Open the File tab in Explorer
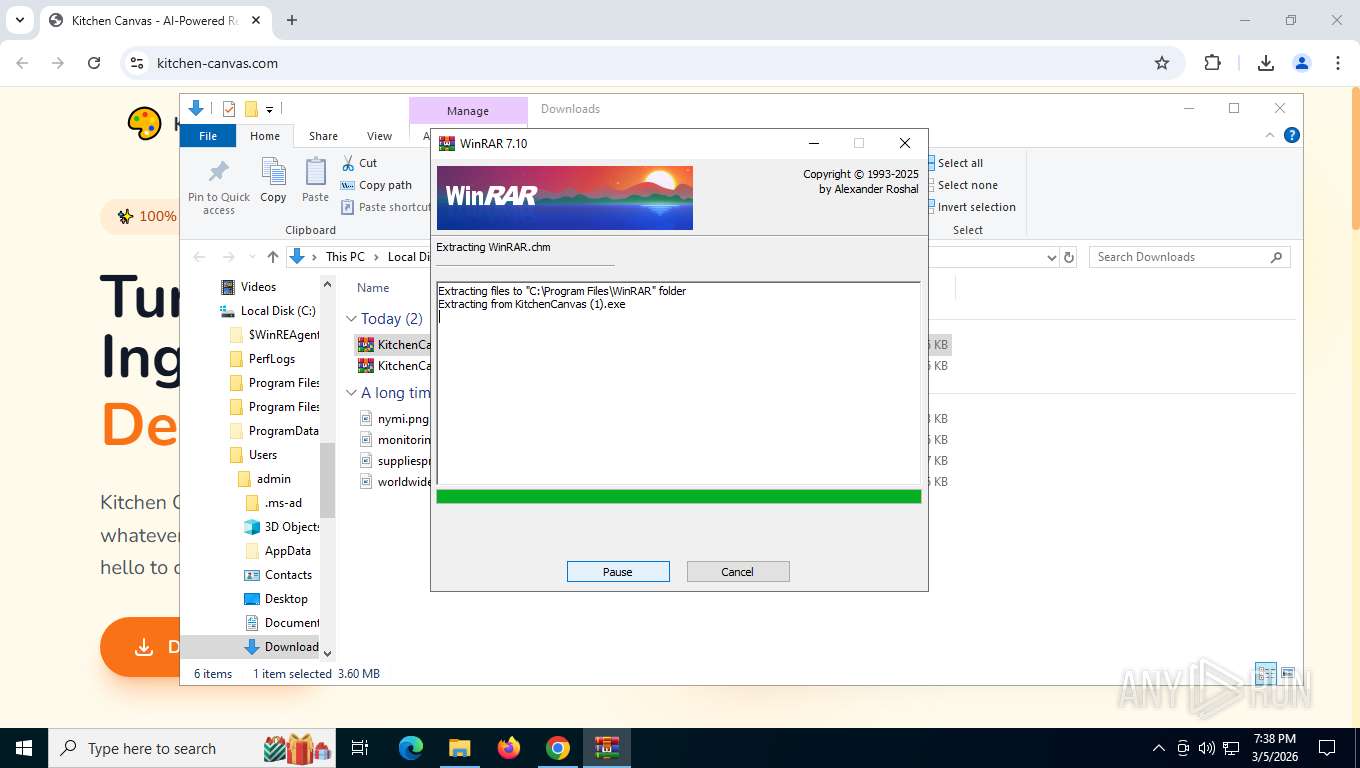This screenshot has width=1360, height=768. (208, 136)
